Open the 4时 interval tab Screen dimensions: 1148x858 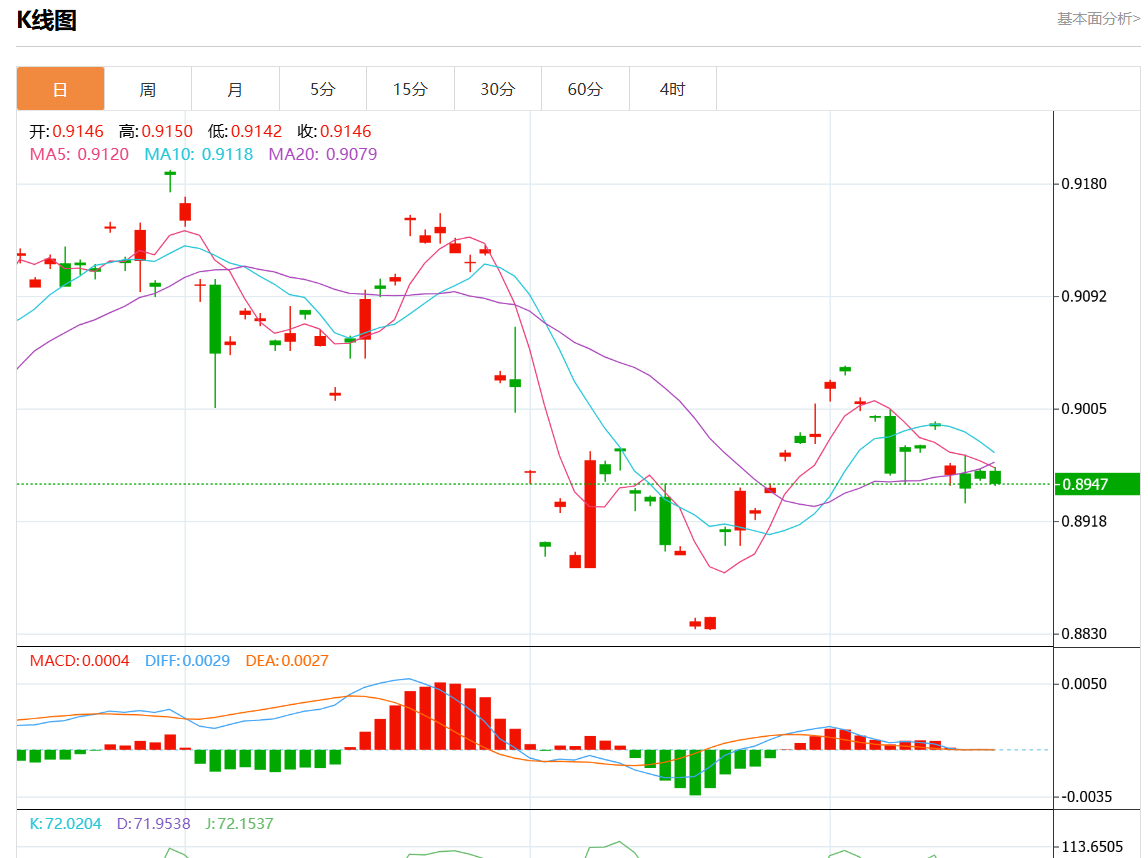673,89
